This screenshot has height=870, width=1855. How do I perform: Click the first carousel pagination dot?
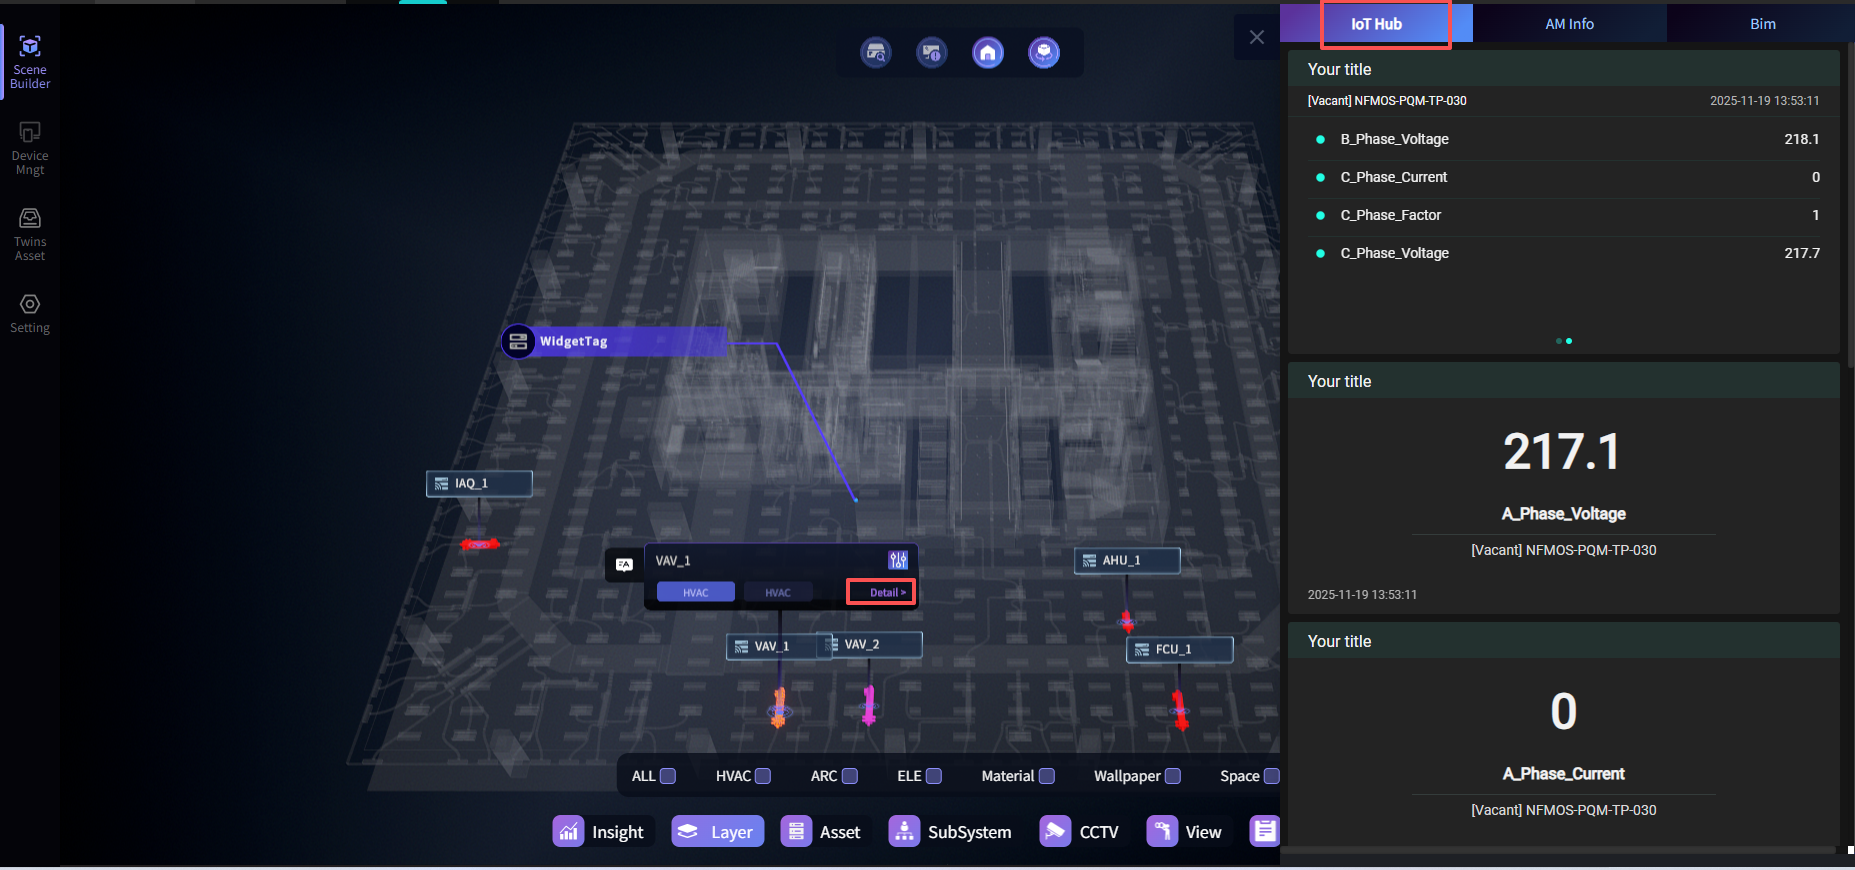click(1558, 341)
